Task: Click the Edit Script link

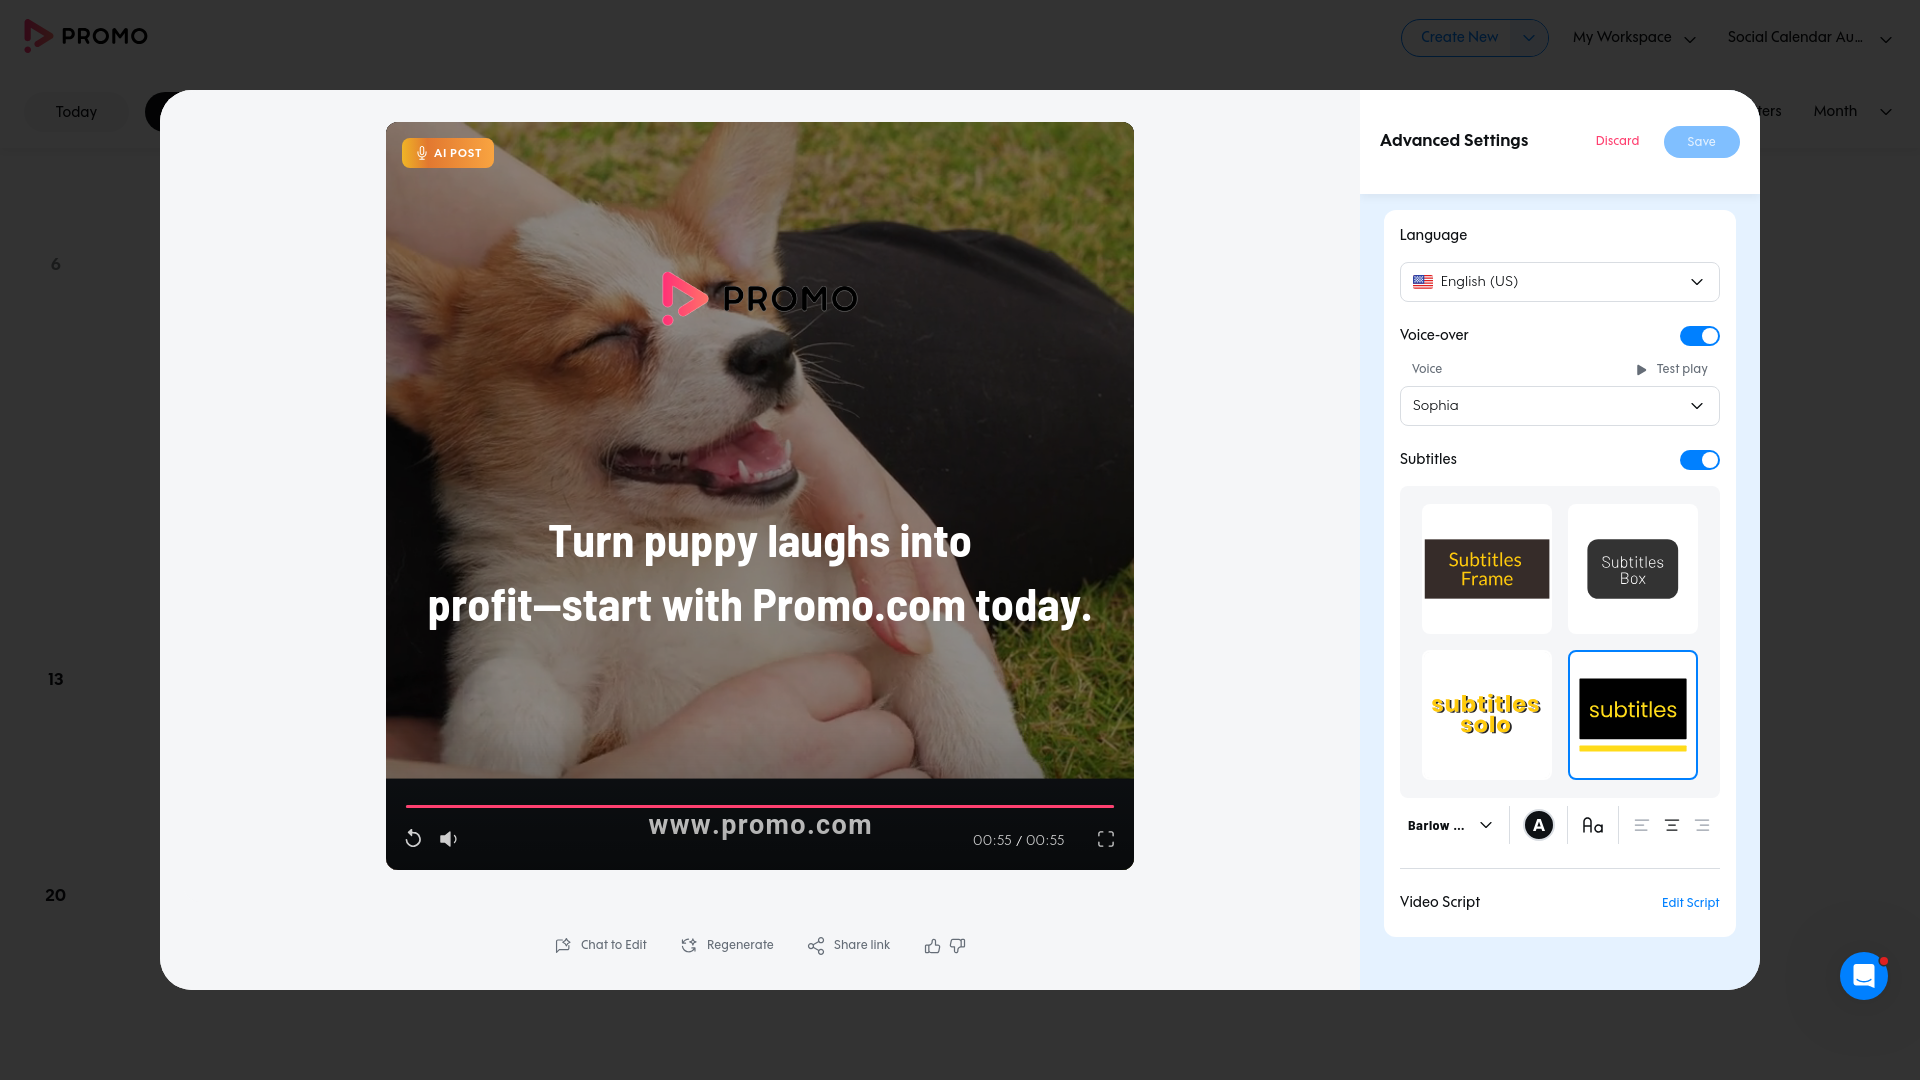Action: 1690,903
